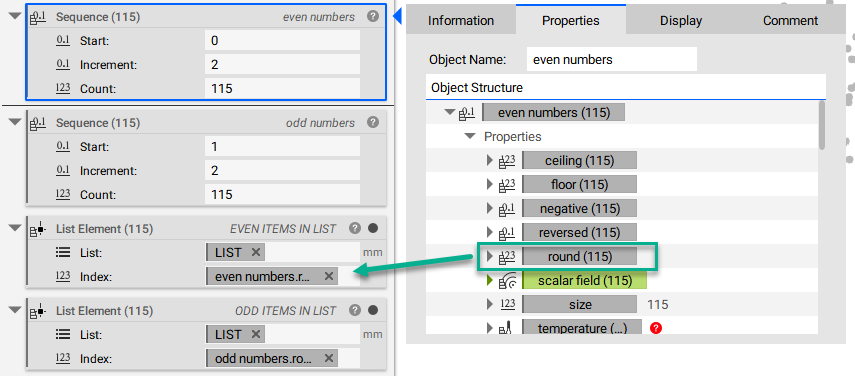This screenshot has height=376, width=855.
Task: Collapse the odd numbers Sequence block
Action: [x=15, y=123]
